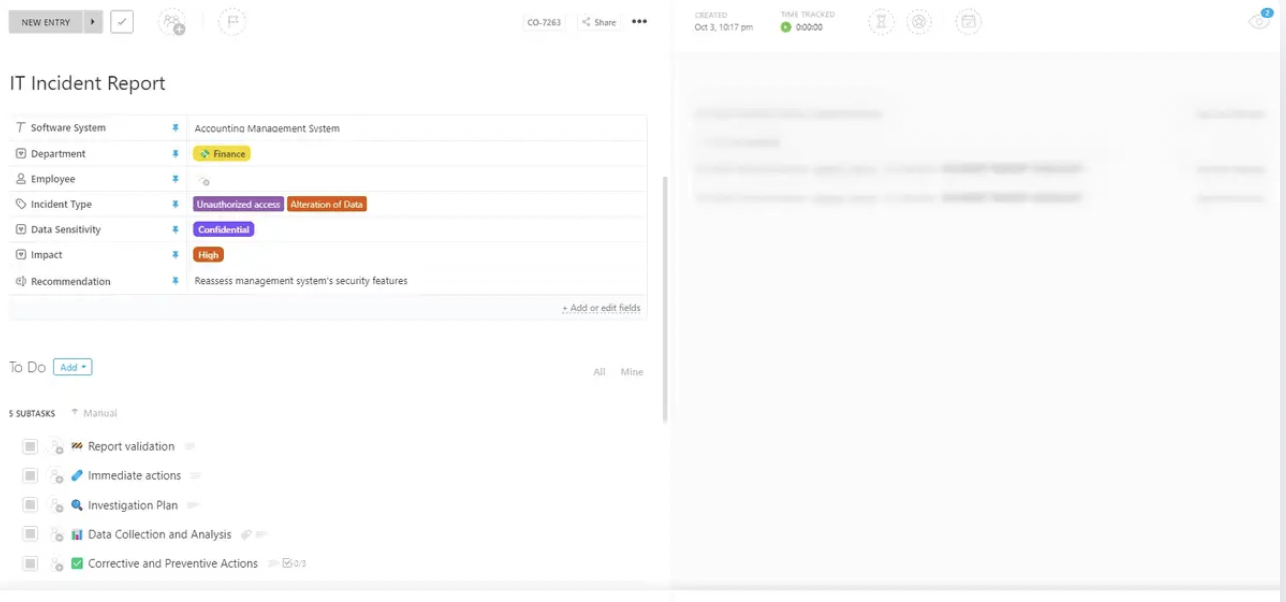1286x602 pixels.
Task: Open the Data Collection and Analysis subtask
Action: (x=159, y=534)
